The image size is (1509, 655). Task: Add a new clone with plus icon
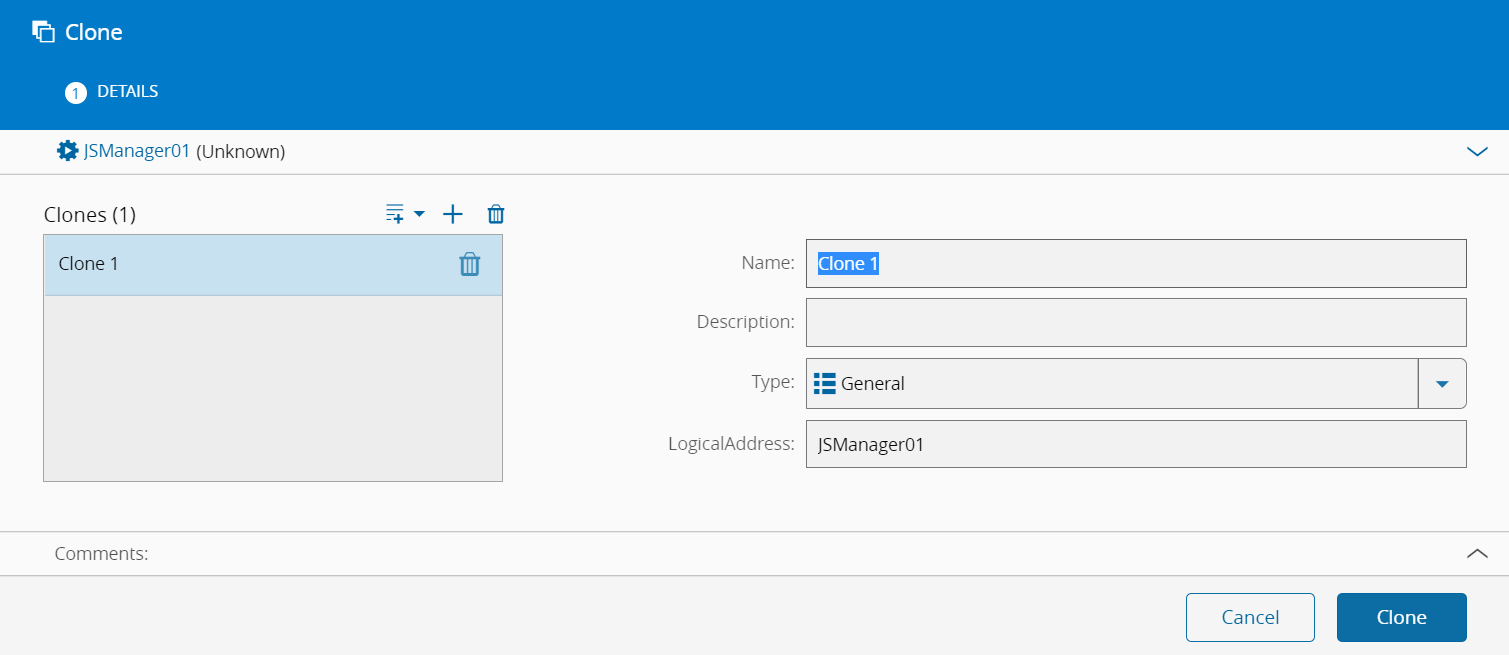(453, 214)
